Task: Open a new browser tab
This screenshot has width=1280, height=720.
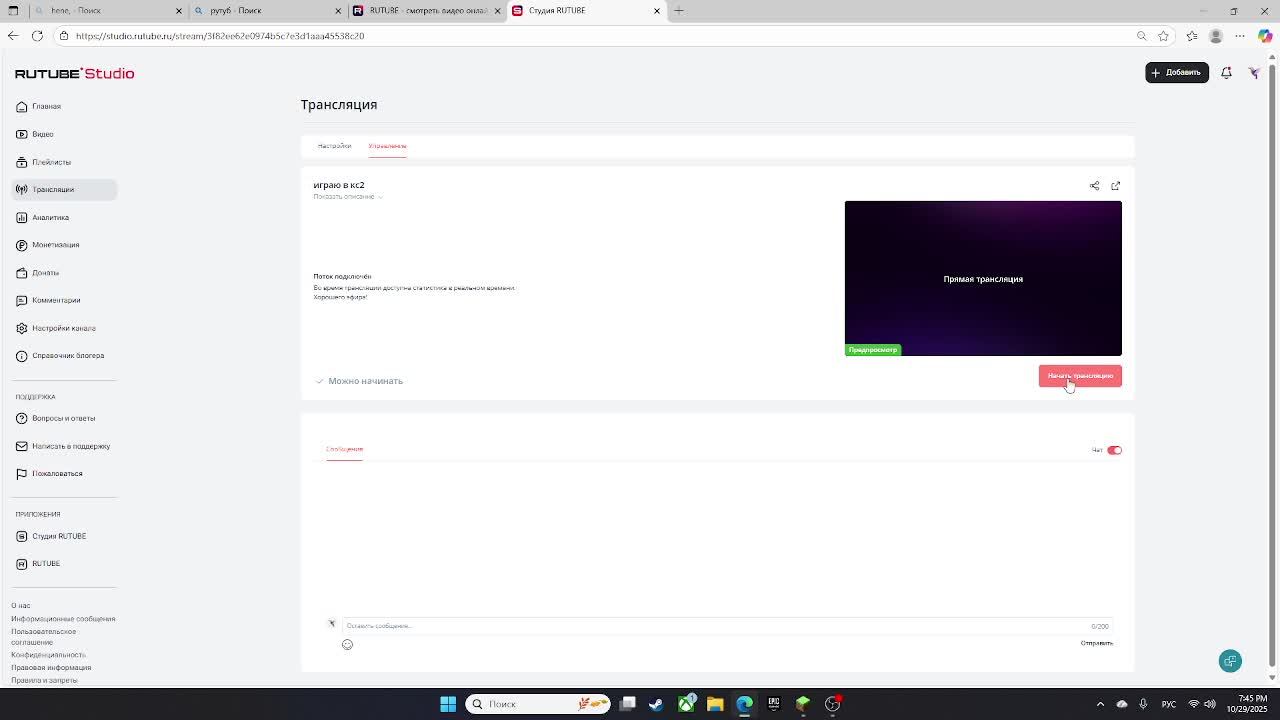Action: (679, 10)
